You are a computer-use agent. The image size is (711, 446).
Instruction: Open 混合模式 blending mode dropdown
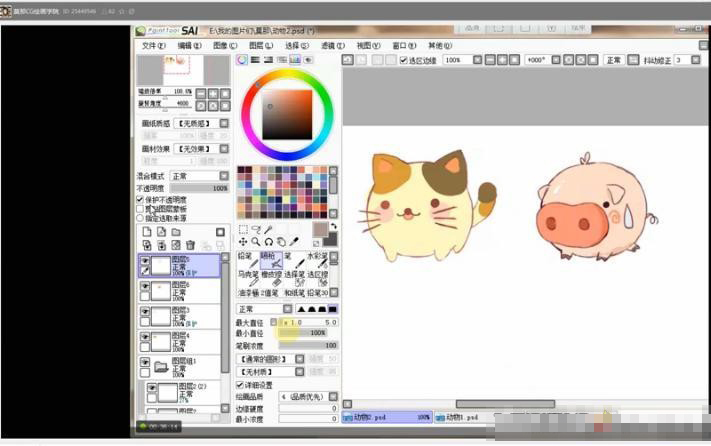click(224, 176)
